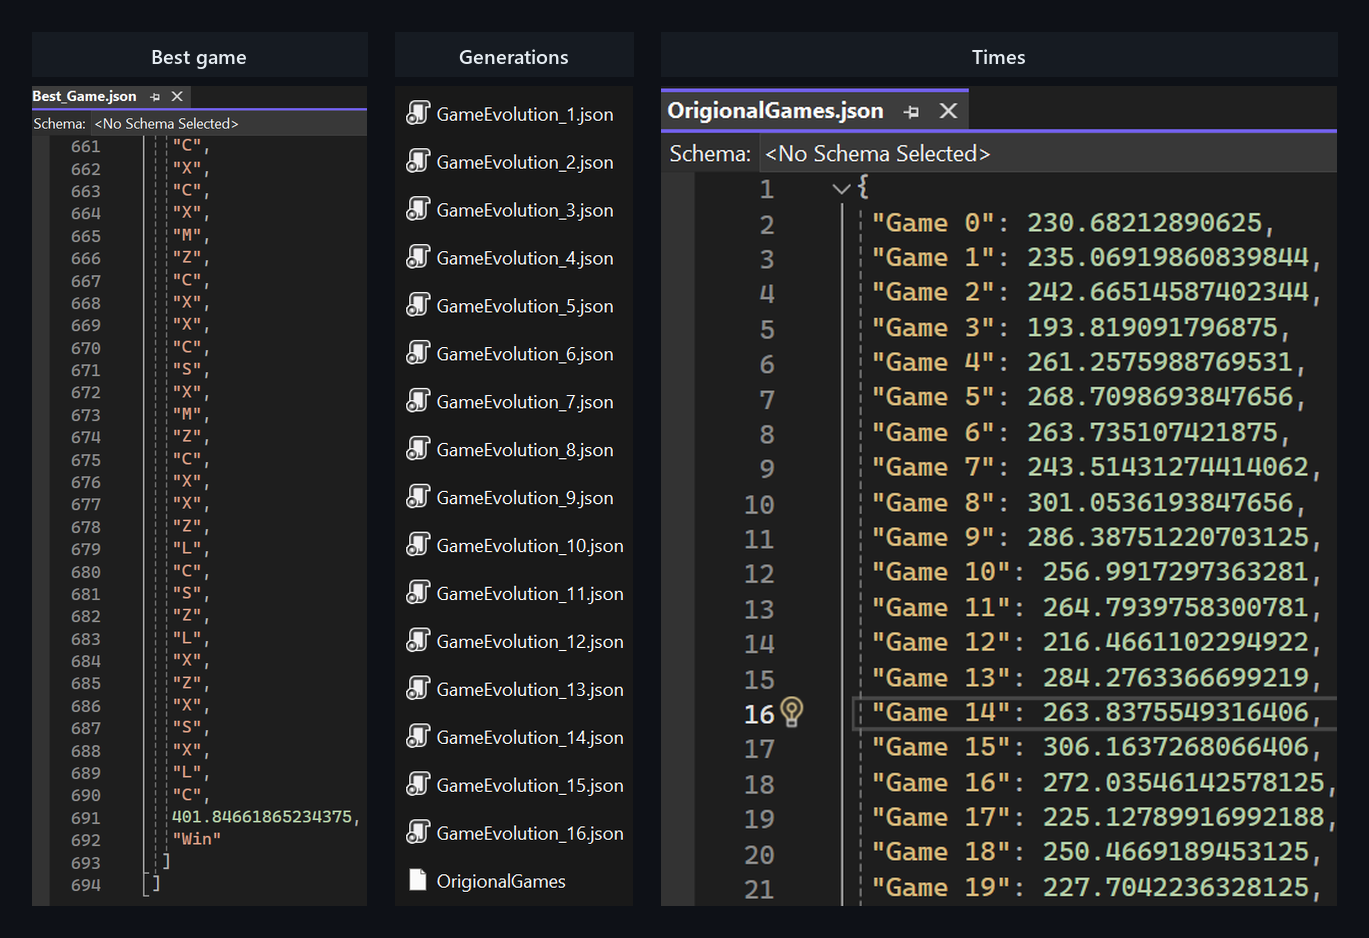This screenshot has height=938, width=1369.
Task: Click icon next to GameEvolution_4.json
Action: click(x=418, y=257)
